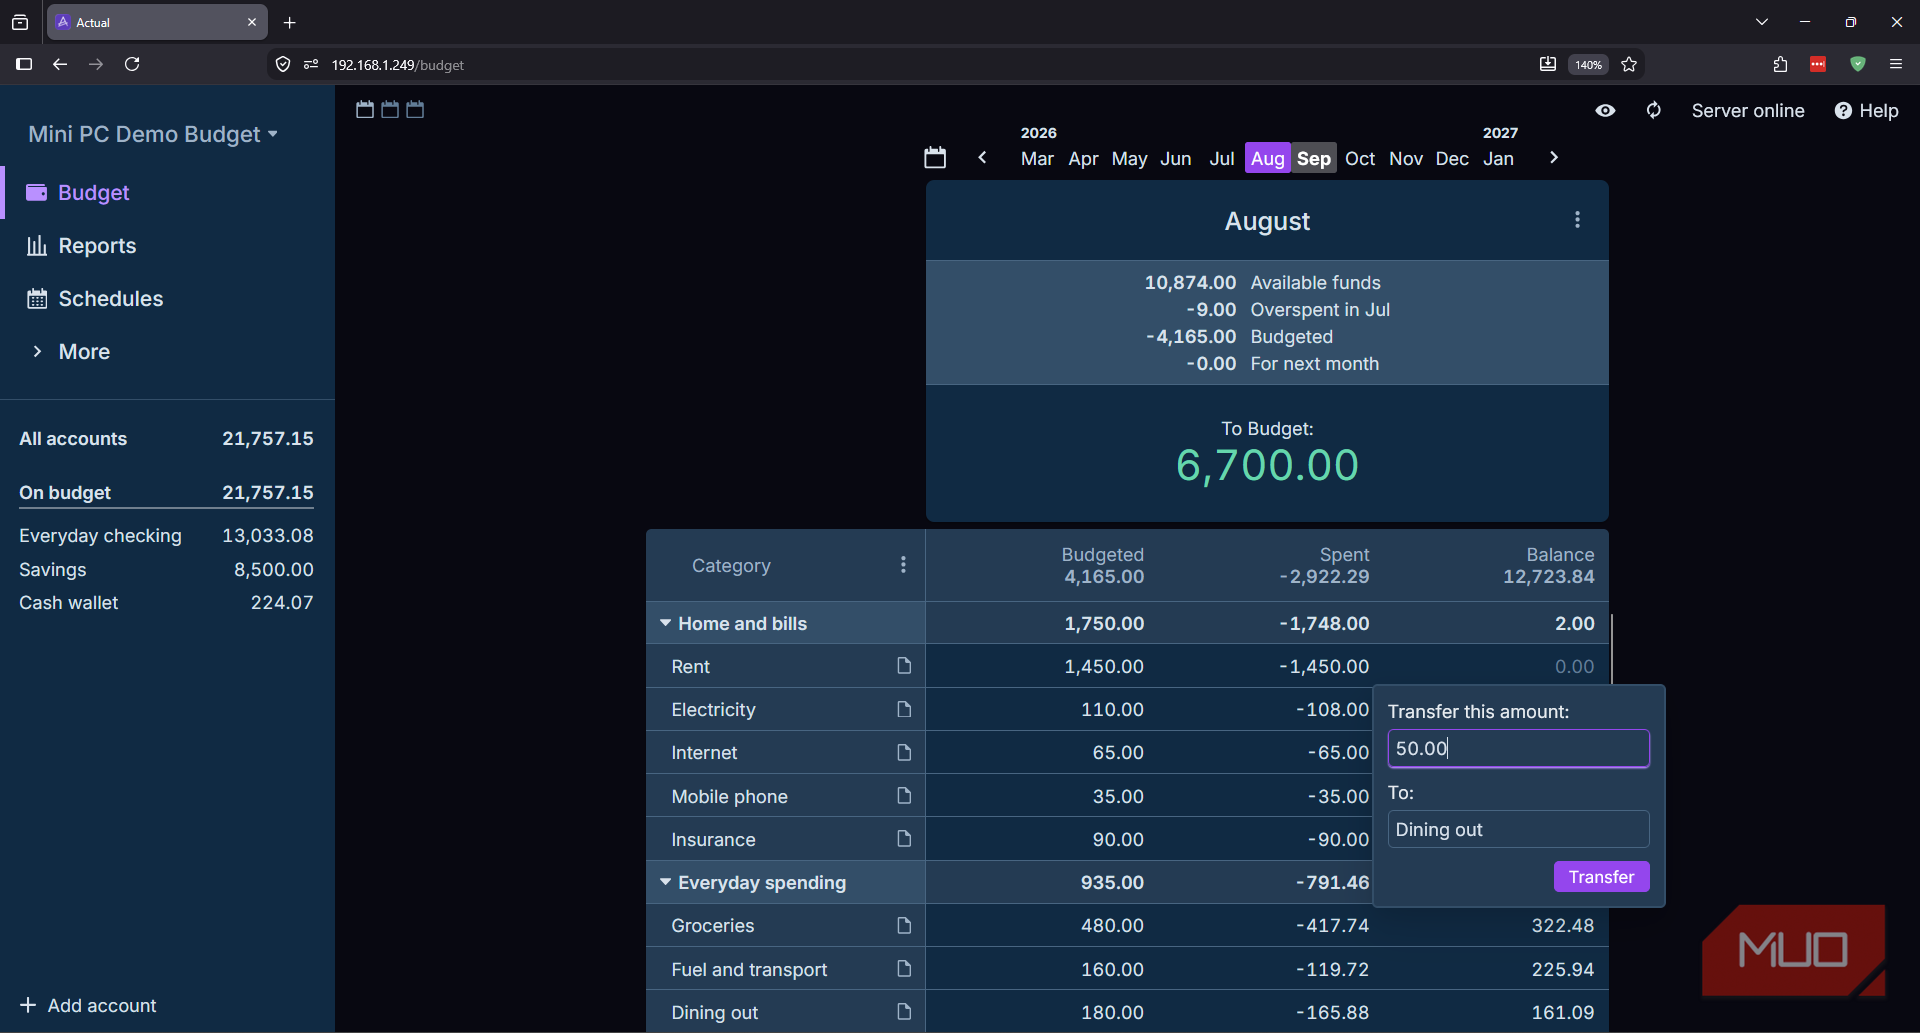
Task: Open browser tab list dropdown
Action: pyautogui.click(x=1762, y=22)
